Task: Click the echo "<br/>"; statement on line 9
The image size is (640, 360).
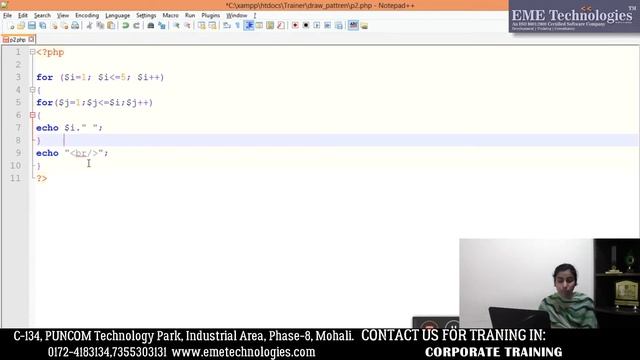Action: [x=72, y=153]
